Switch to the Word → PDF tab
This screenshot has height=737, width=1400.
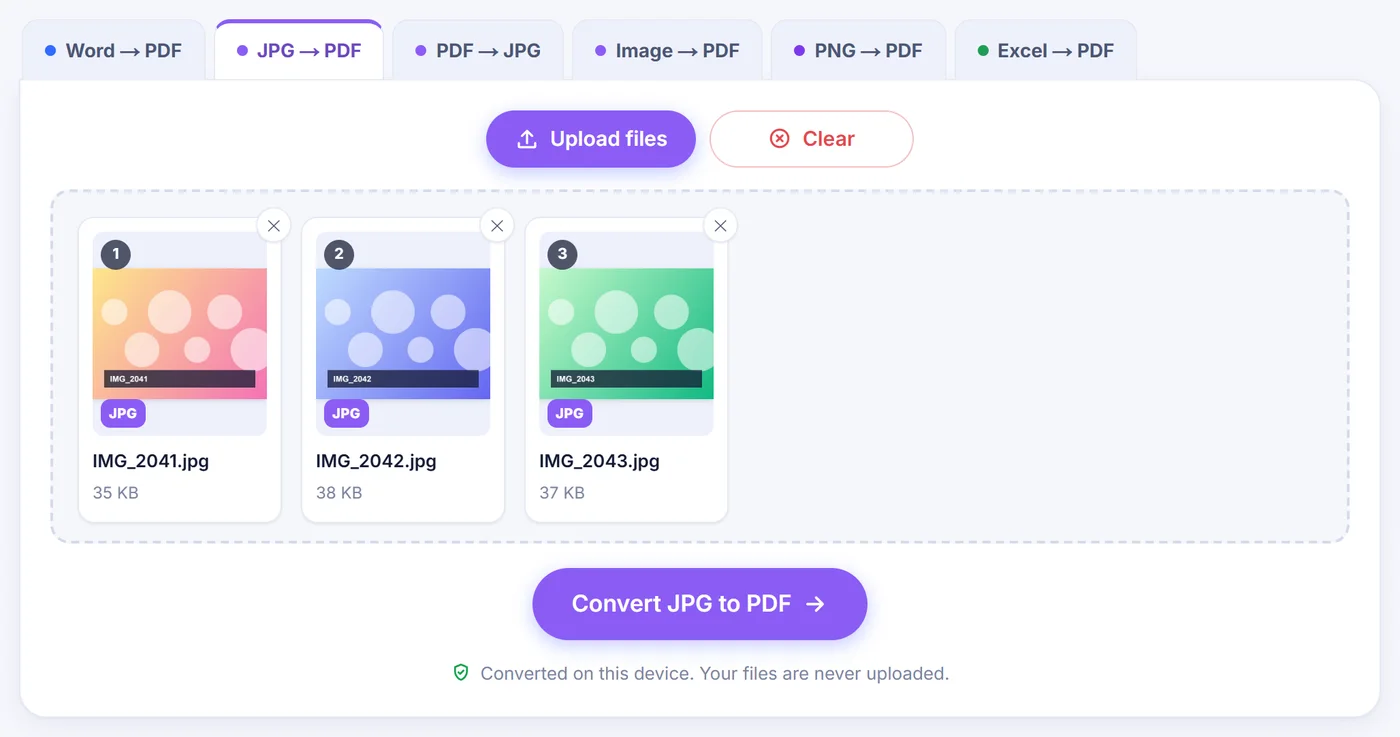click(x=113, y=50)
